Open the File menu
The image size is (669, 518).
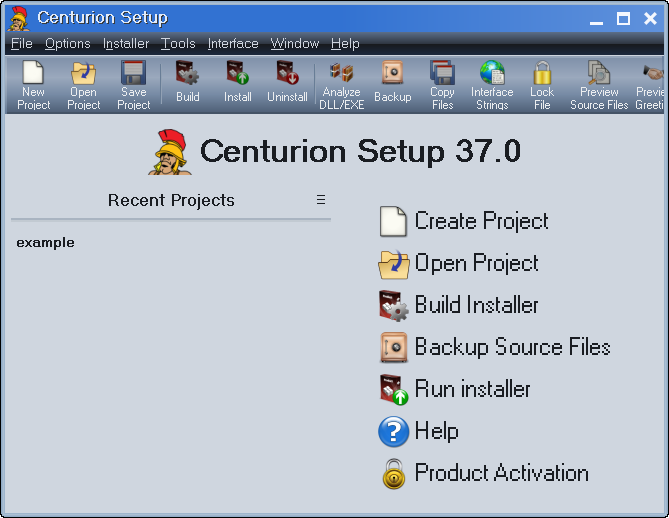click(x=22, y=44)
